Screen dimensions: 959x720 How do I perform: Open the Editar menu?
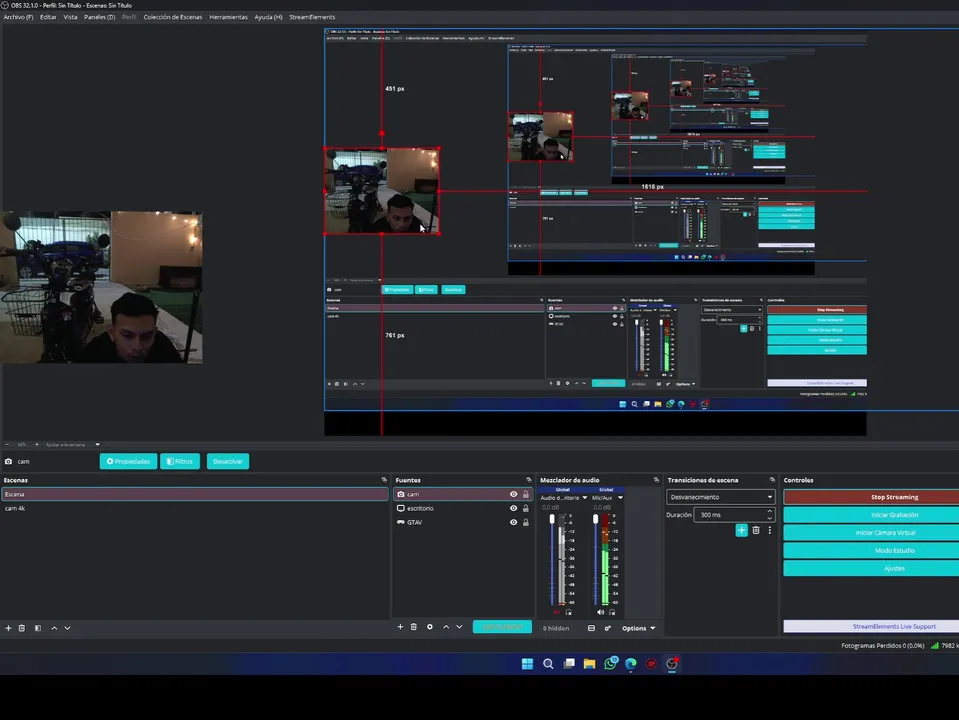point(48,17)
